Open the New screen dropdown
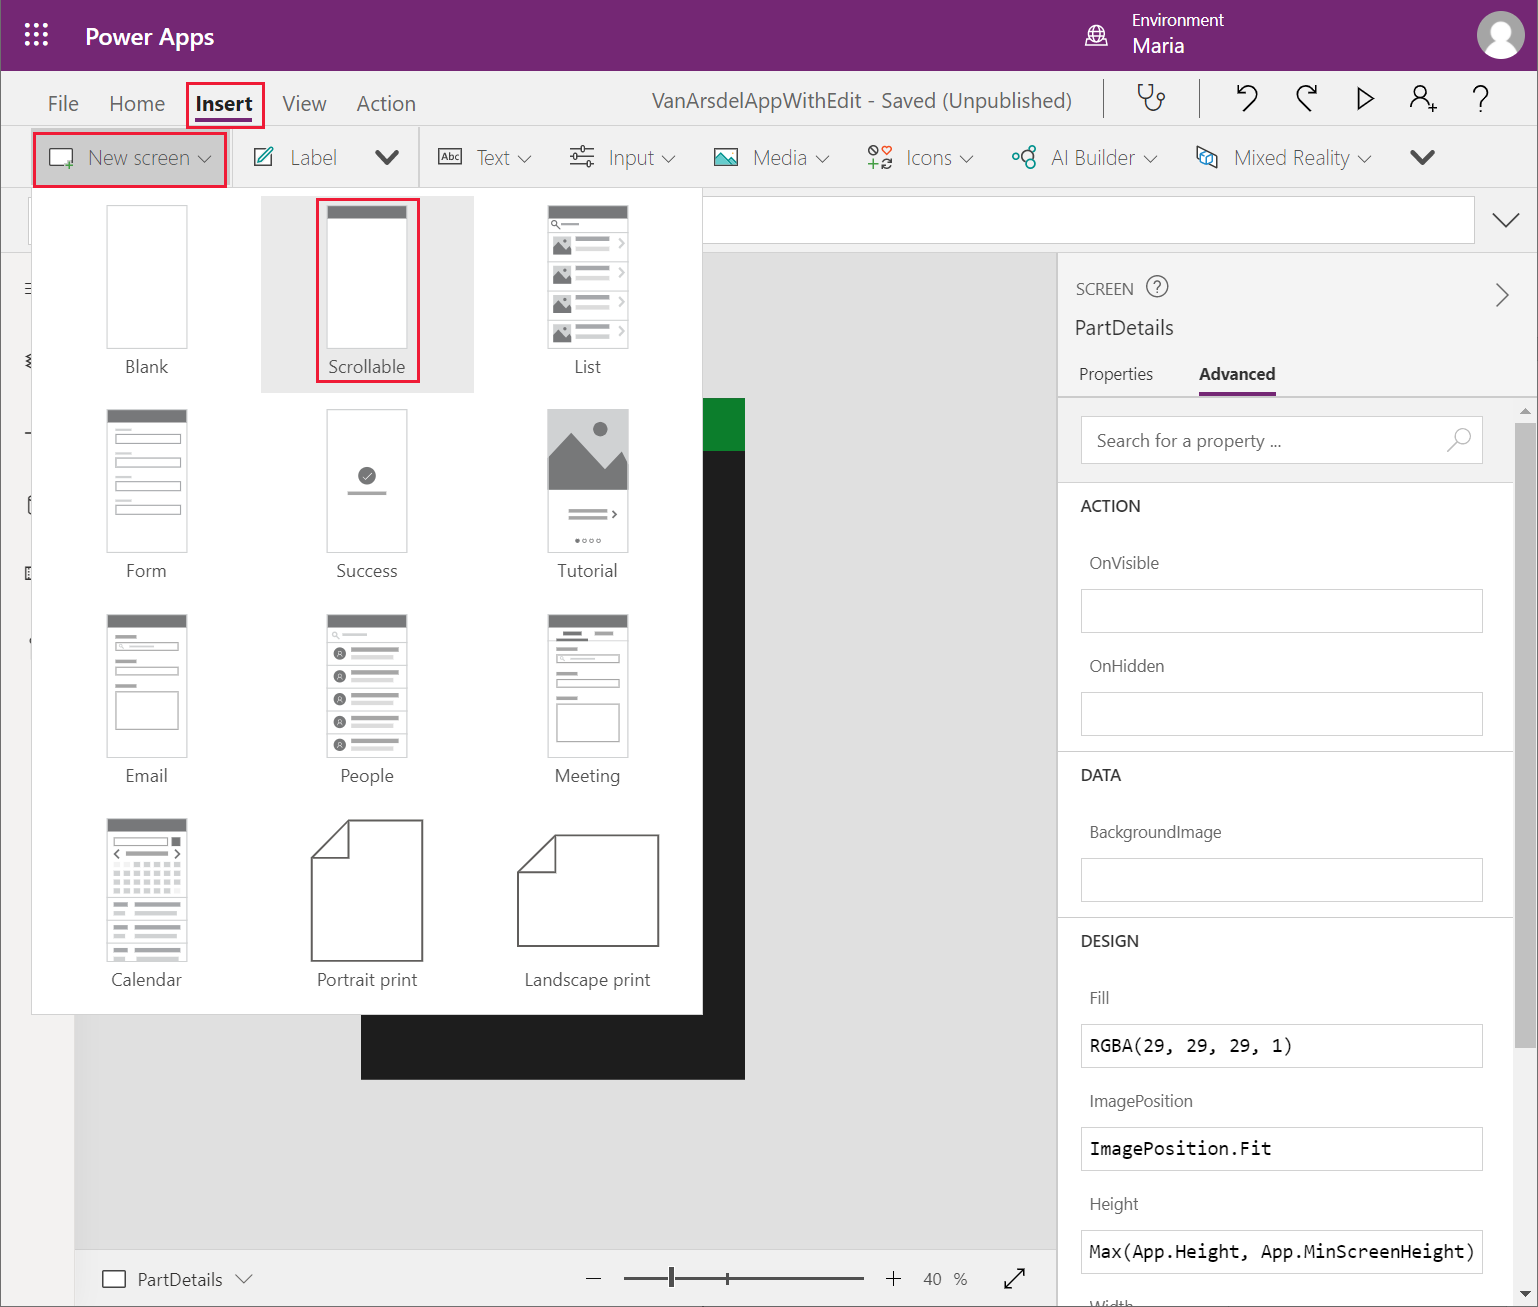This screenshot has height=1307, width=1538. pyautogui.click(x=130, y=158)
